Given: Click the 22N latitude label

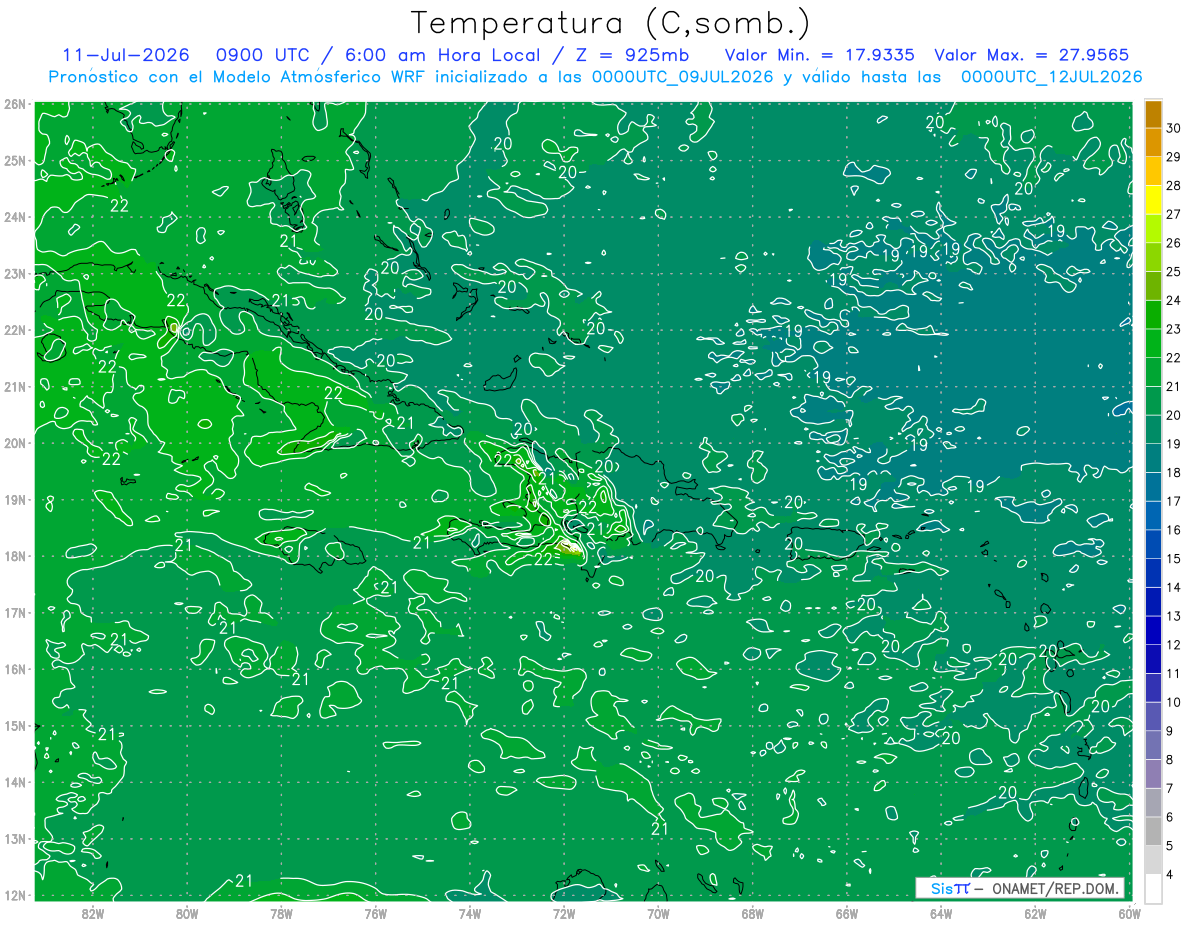Looking at the screenshot, I should 15,330.
